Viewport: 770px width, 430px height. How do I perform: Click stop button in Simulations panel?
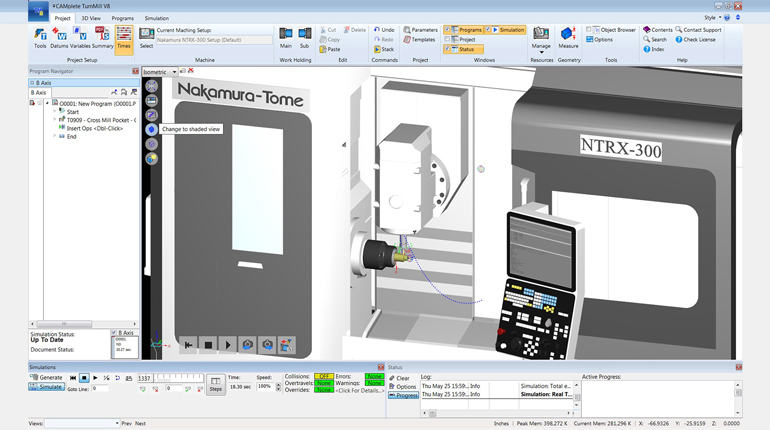(84, 378)
